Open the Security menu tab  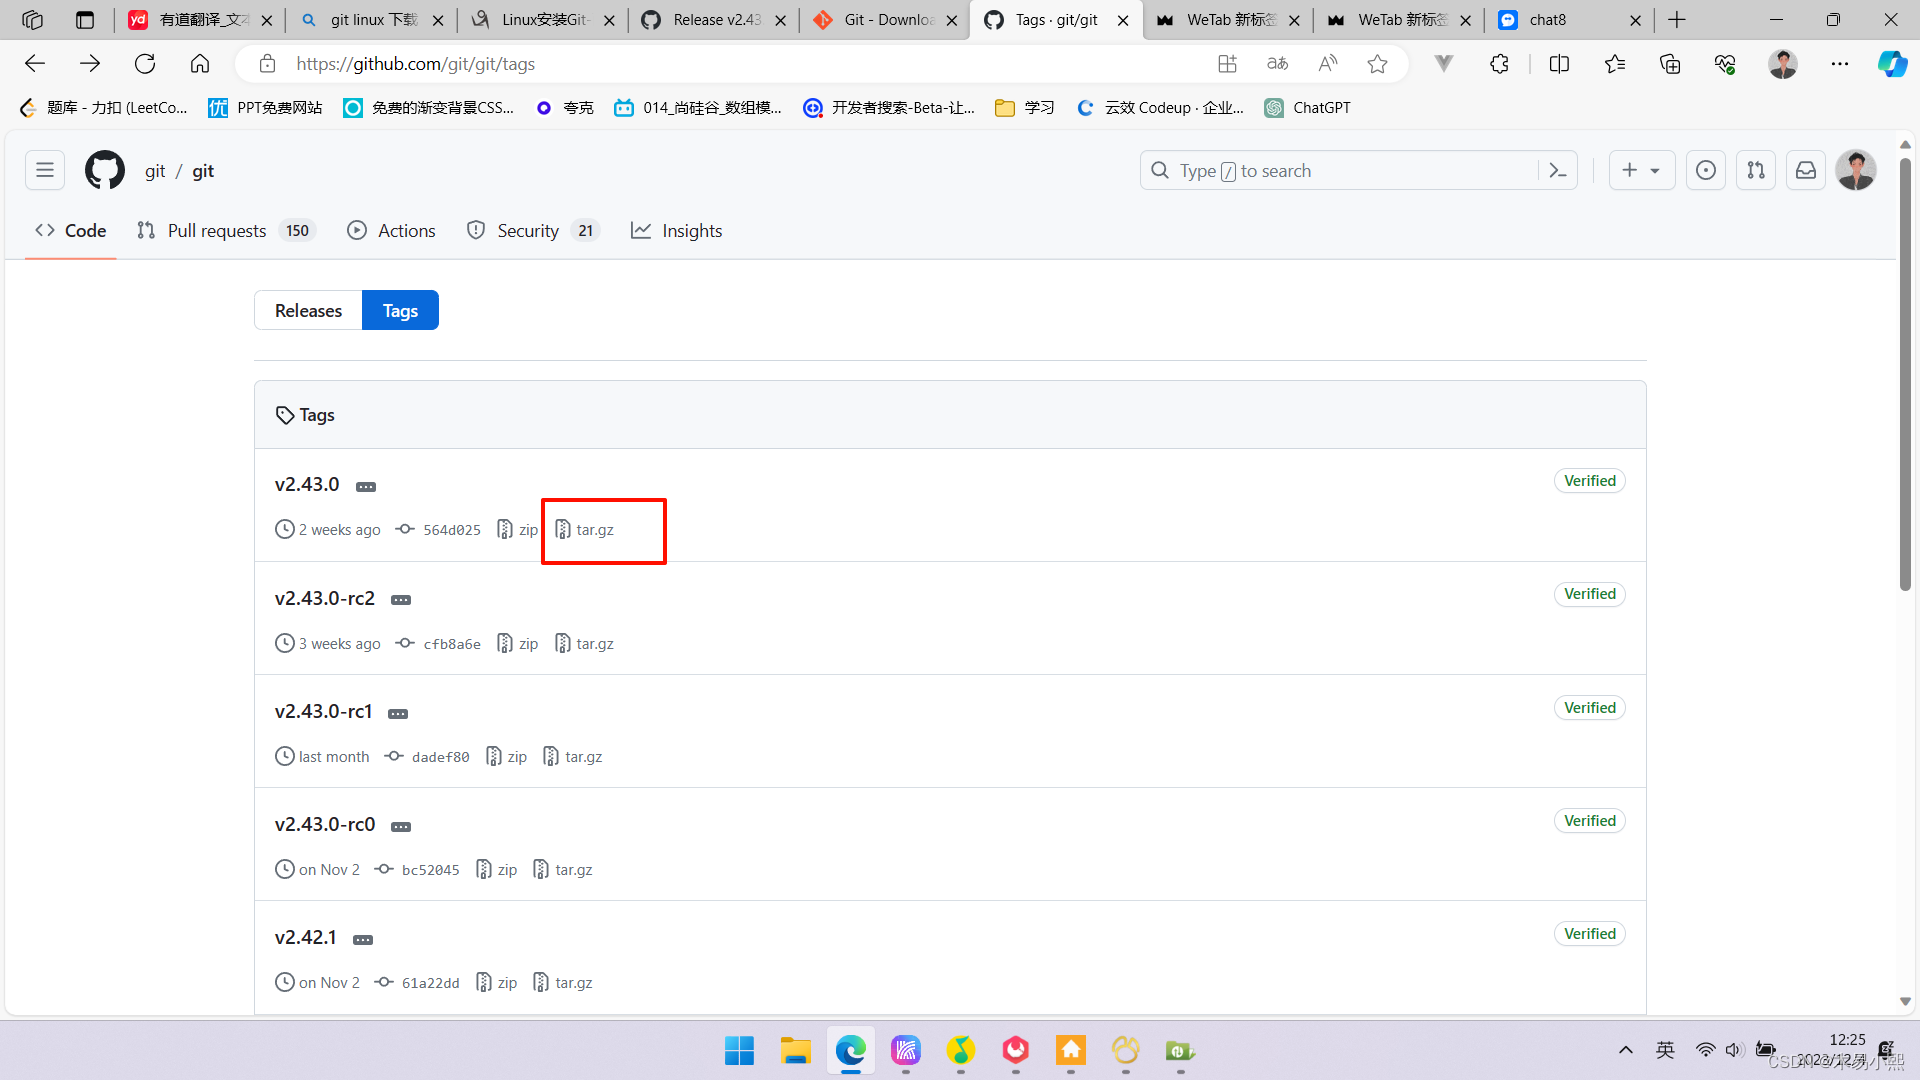[527, 229]
